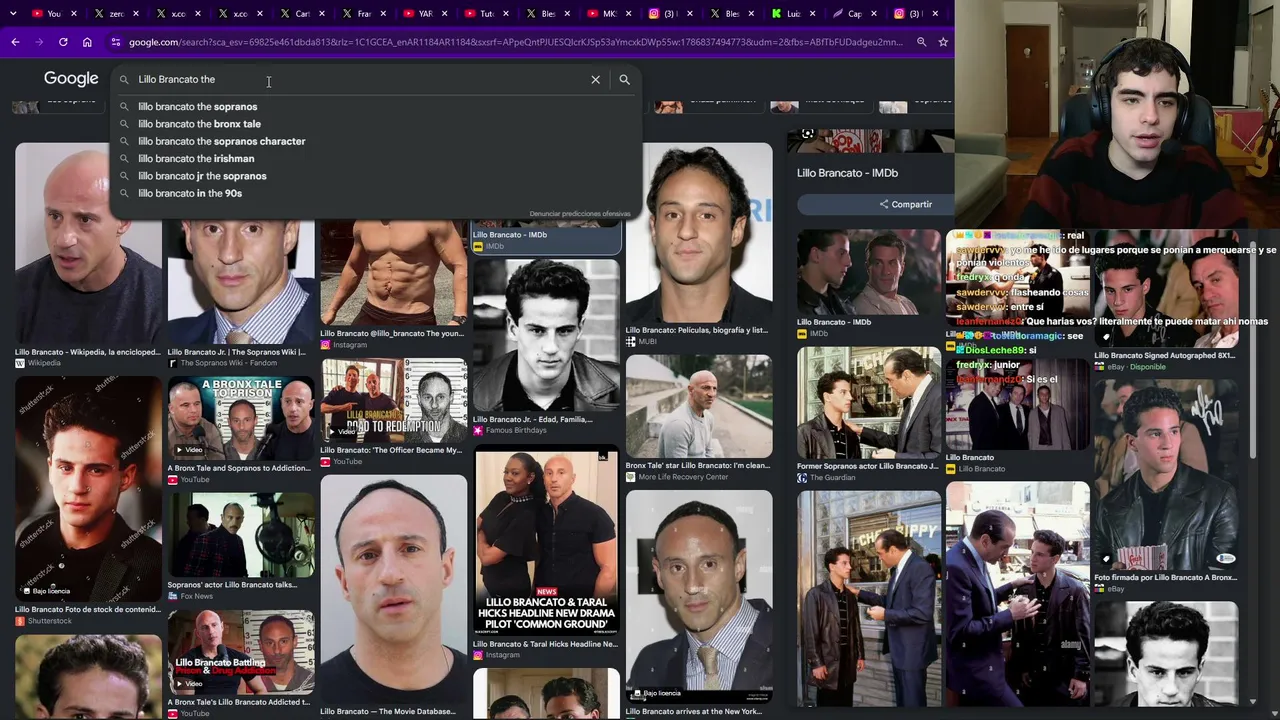This screenshot has height=720, width=1280.
Task: Open MUBI 'Películas, biografía' image result
Action: [699, 233]
